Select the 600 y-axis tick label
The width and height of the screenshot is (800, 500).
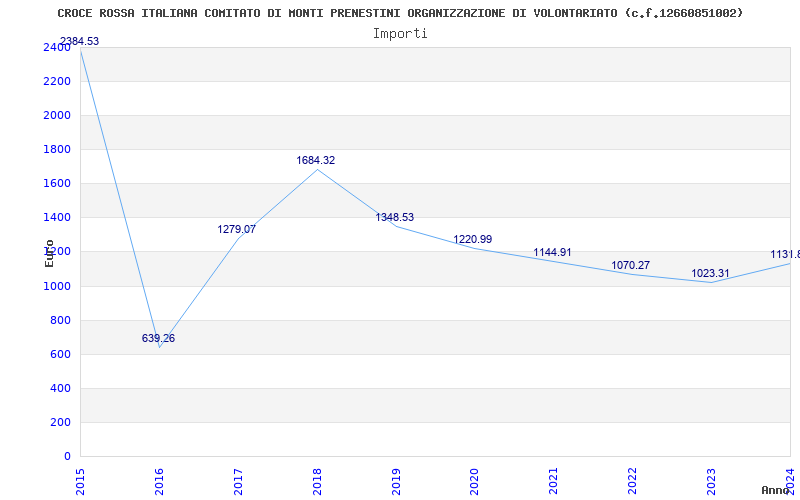[60, 355]
